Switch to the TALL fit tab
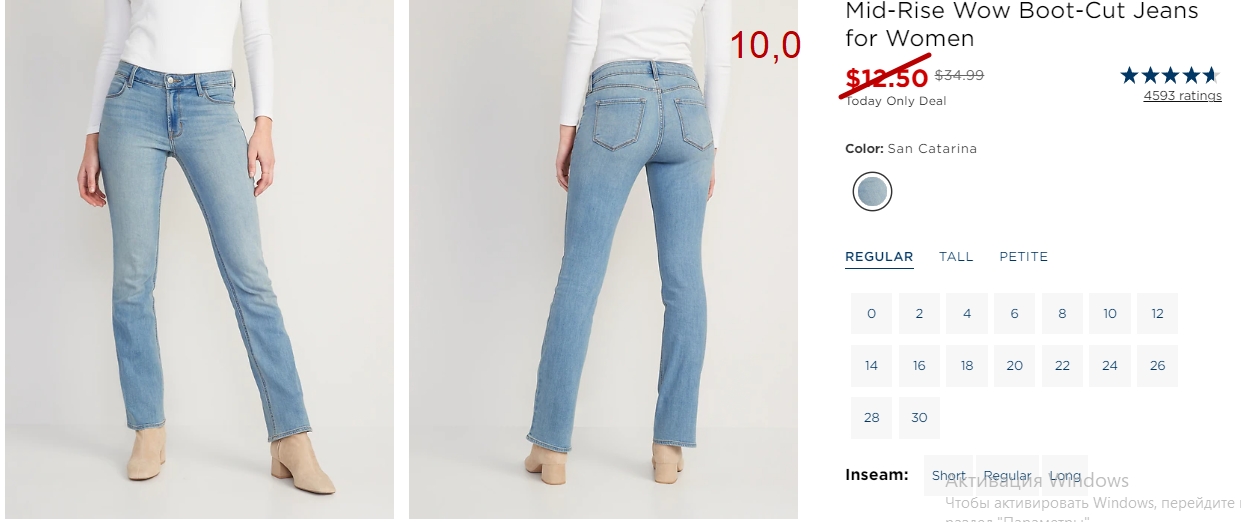This screenshot has height=522, width=1241. pos(956,257)
